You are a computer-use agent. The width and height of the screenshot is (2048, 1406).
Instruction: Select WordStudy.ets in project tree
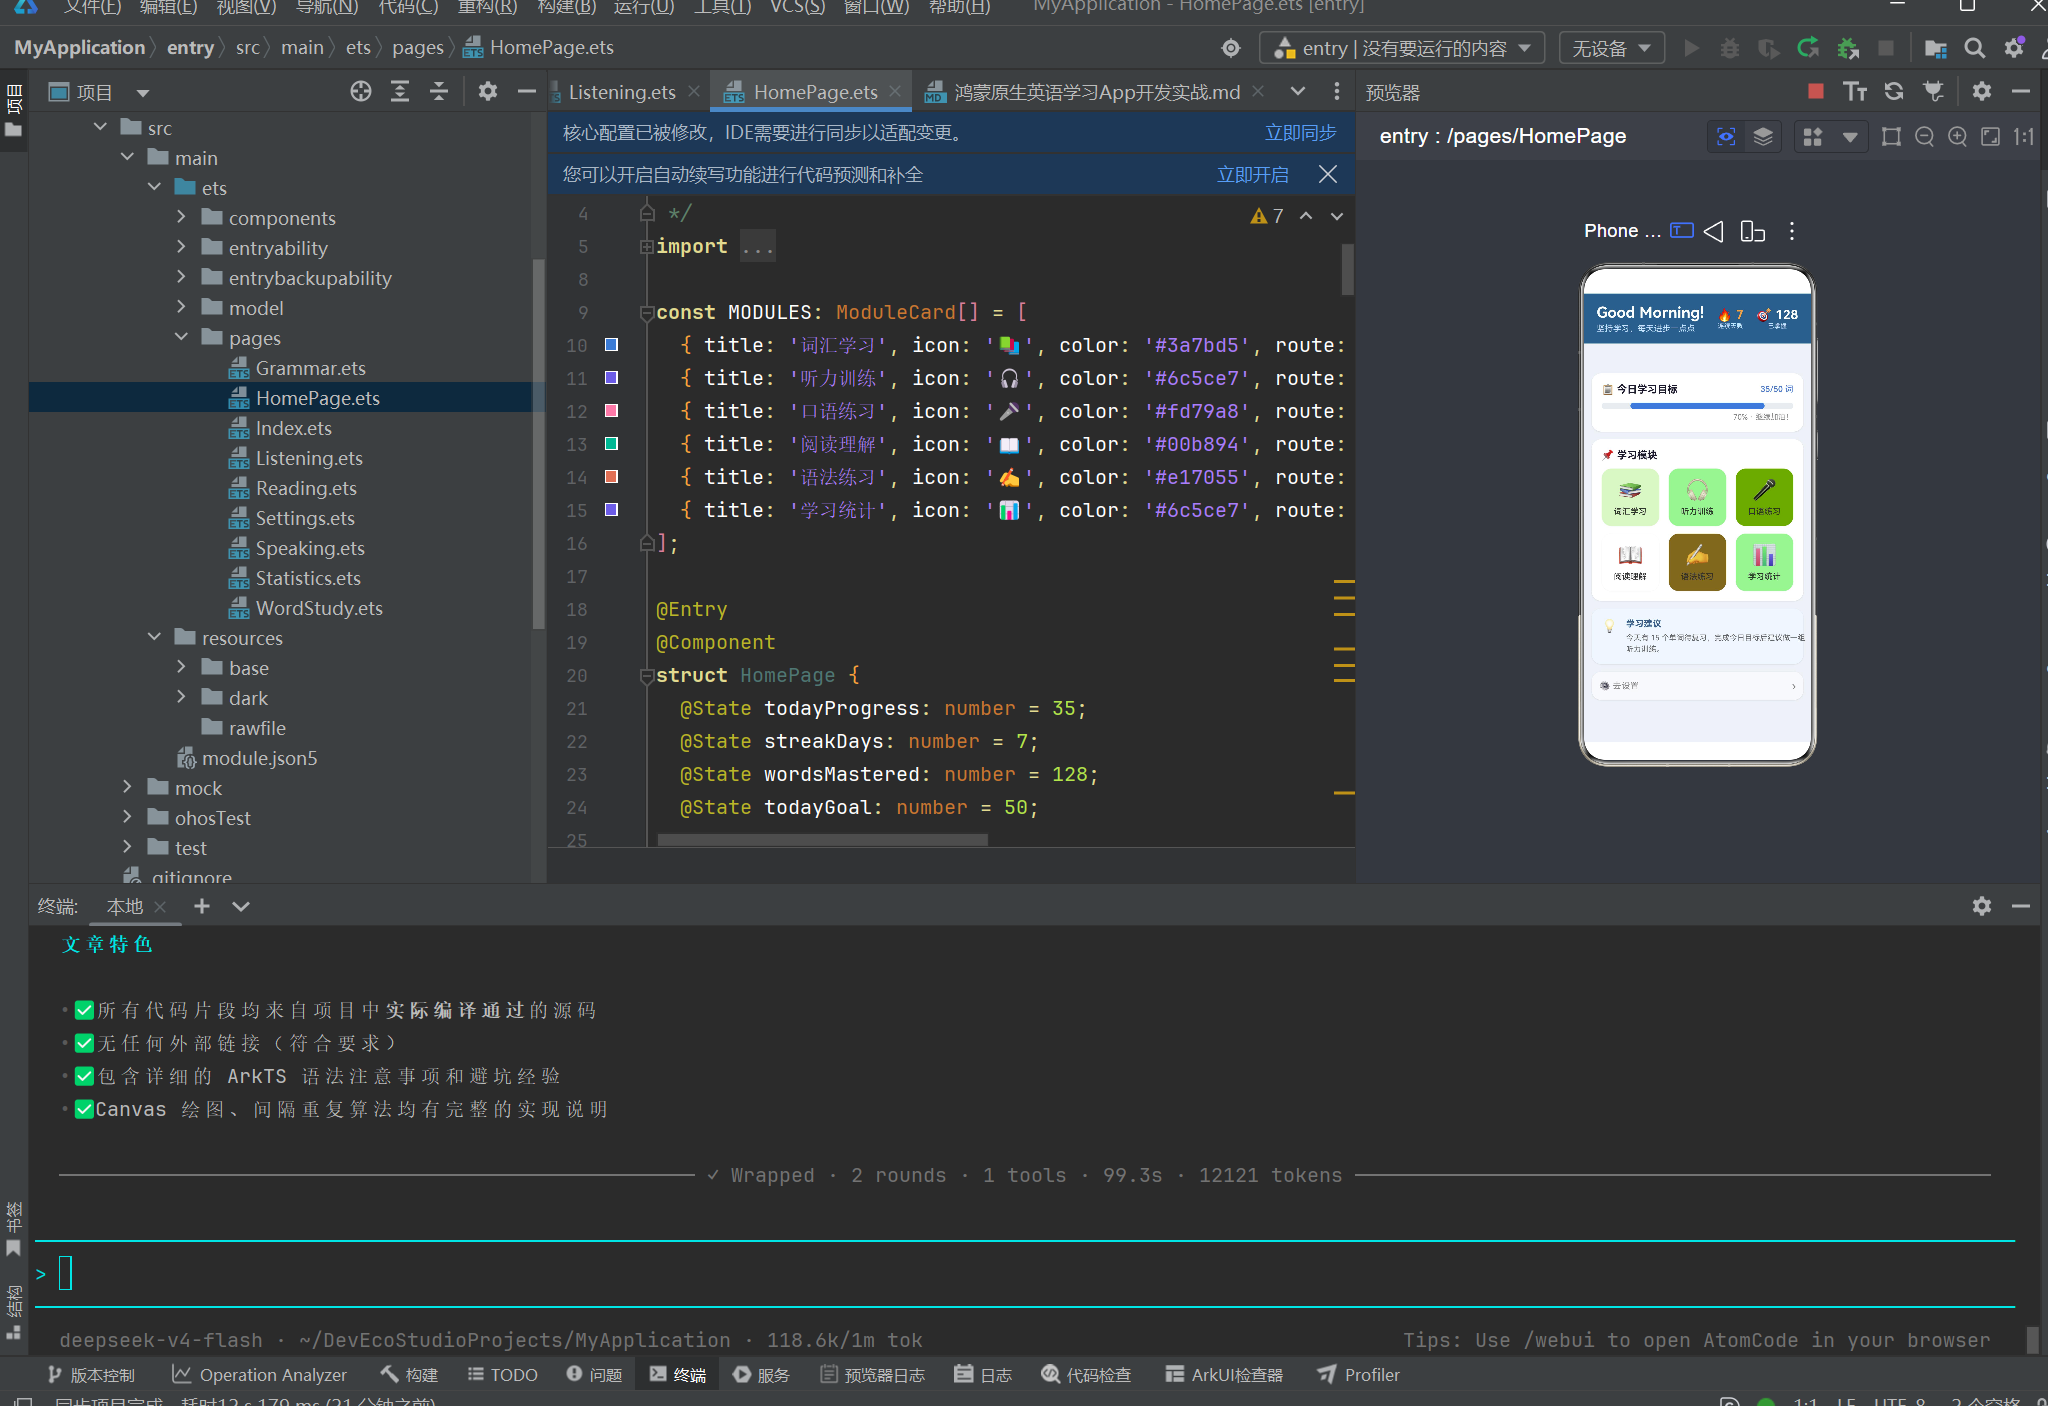coord(318,608)
